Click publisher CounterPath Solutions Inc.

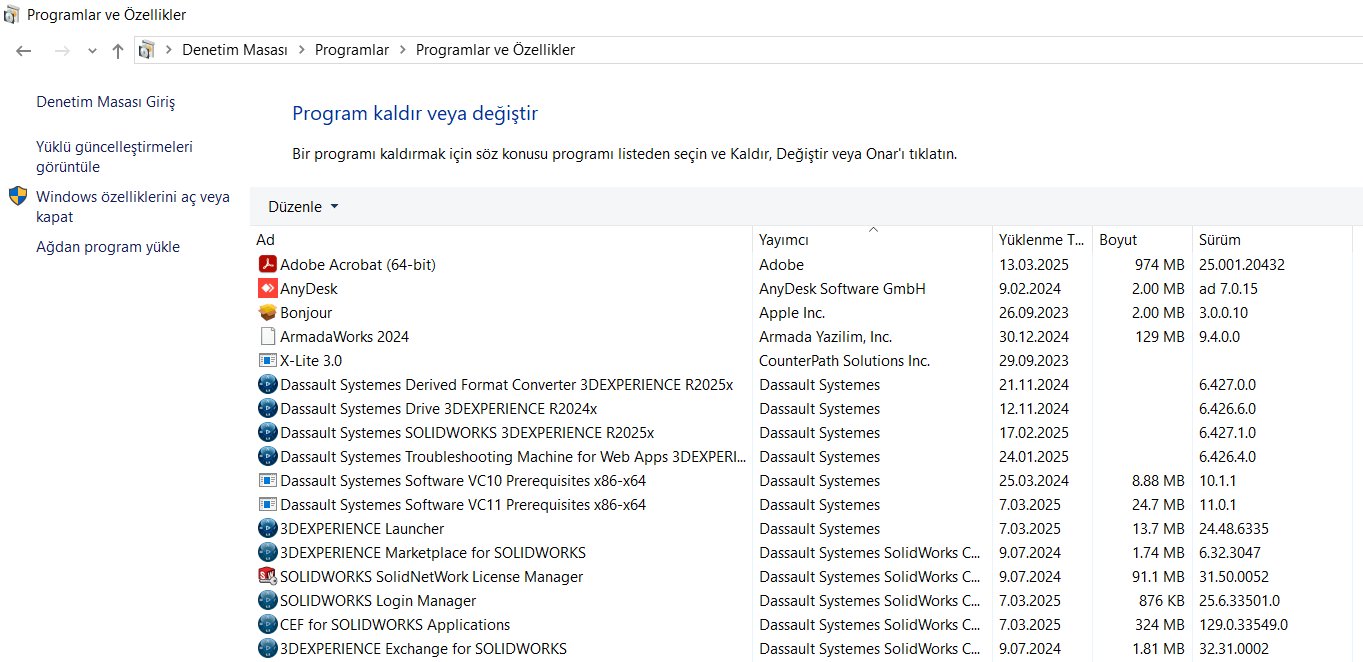[x=844, y=361]
